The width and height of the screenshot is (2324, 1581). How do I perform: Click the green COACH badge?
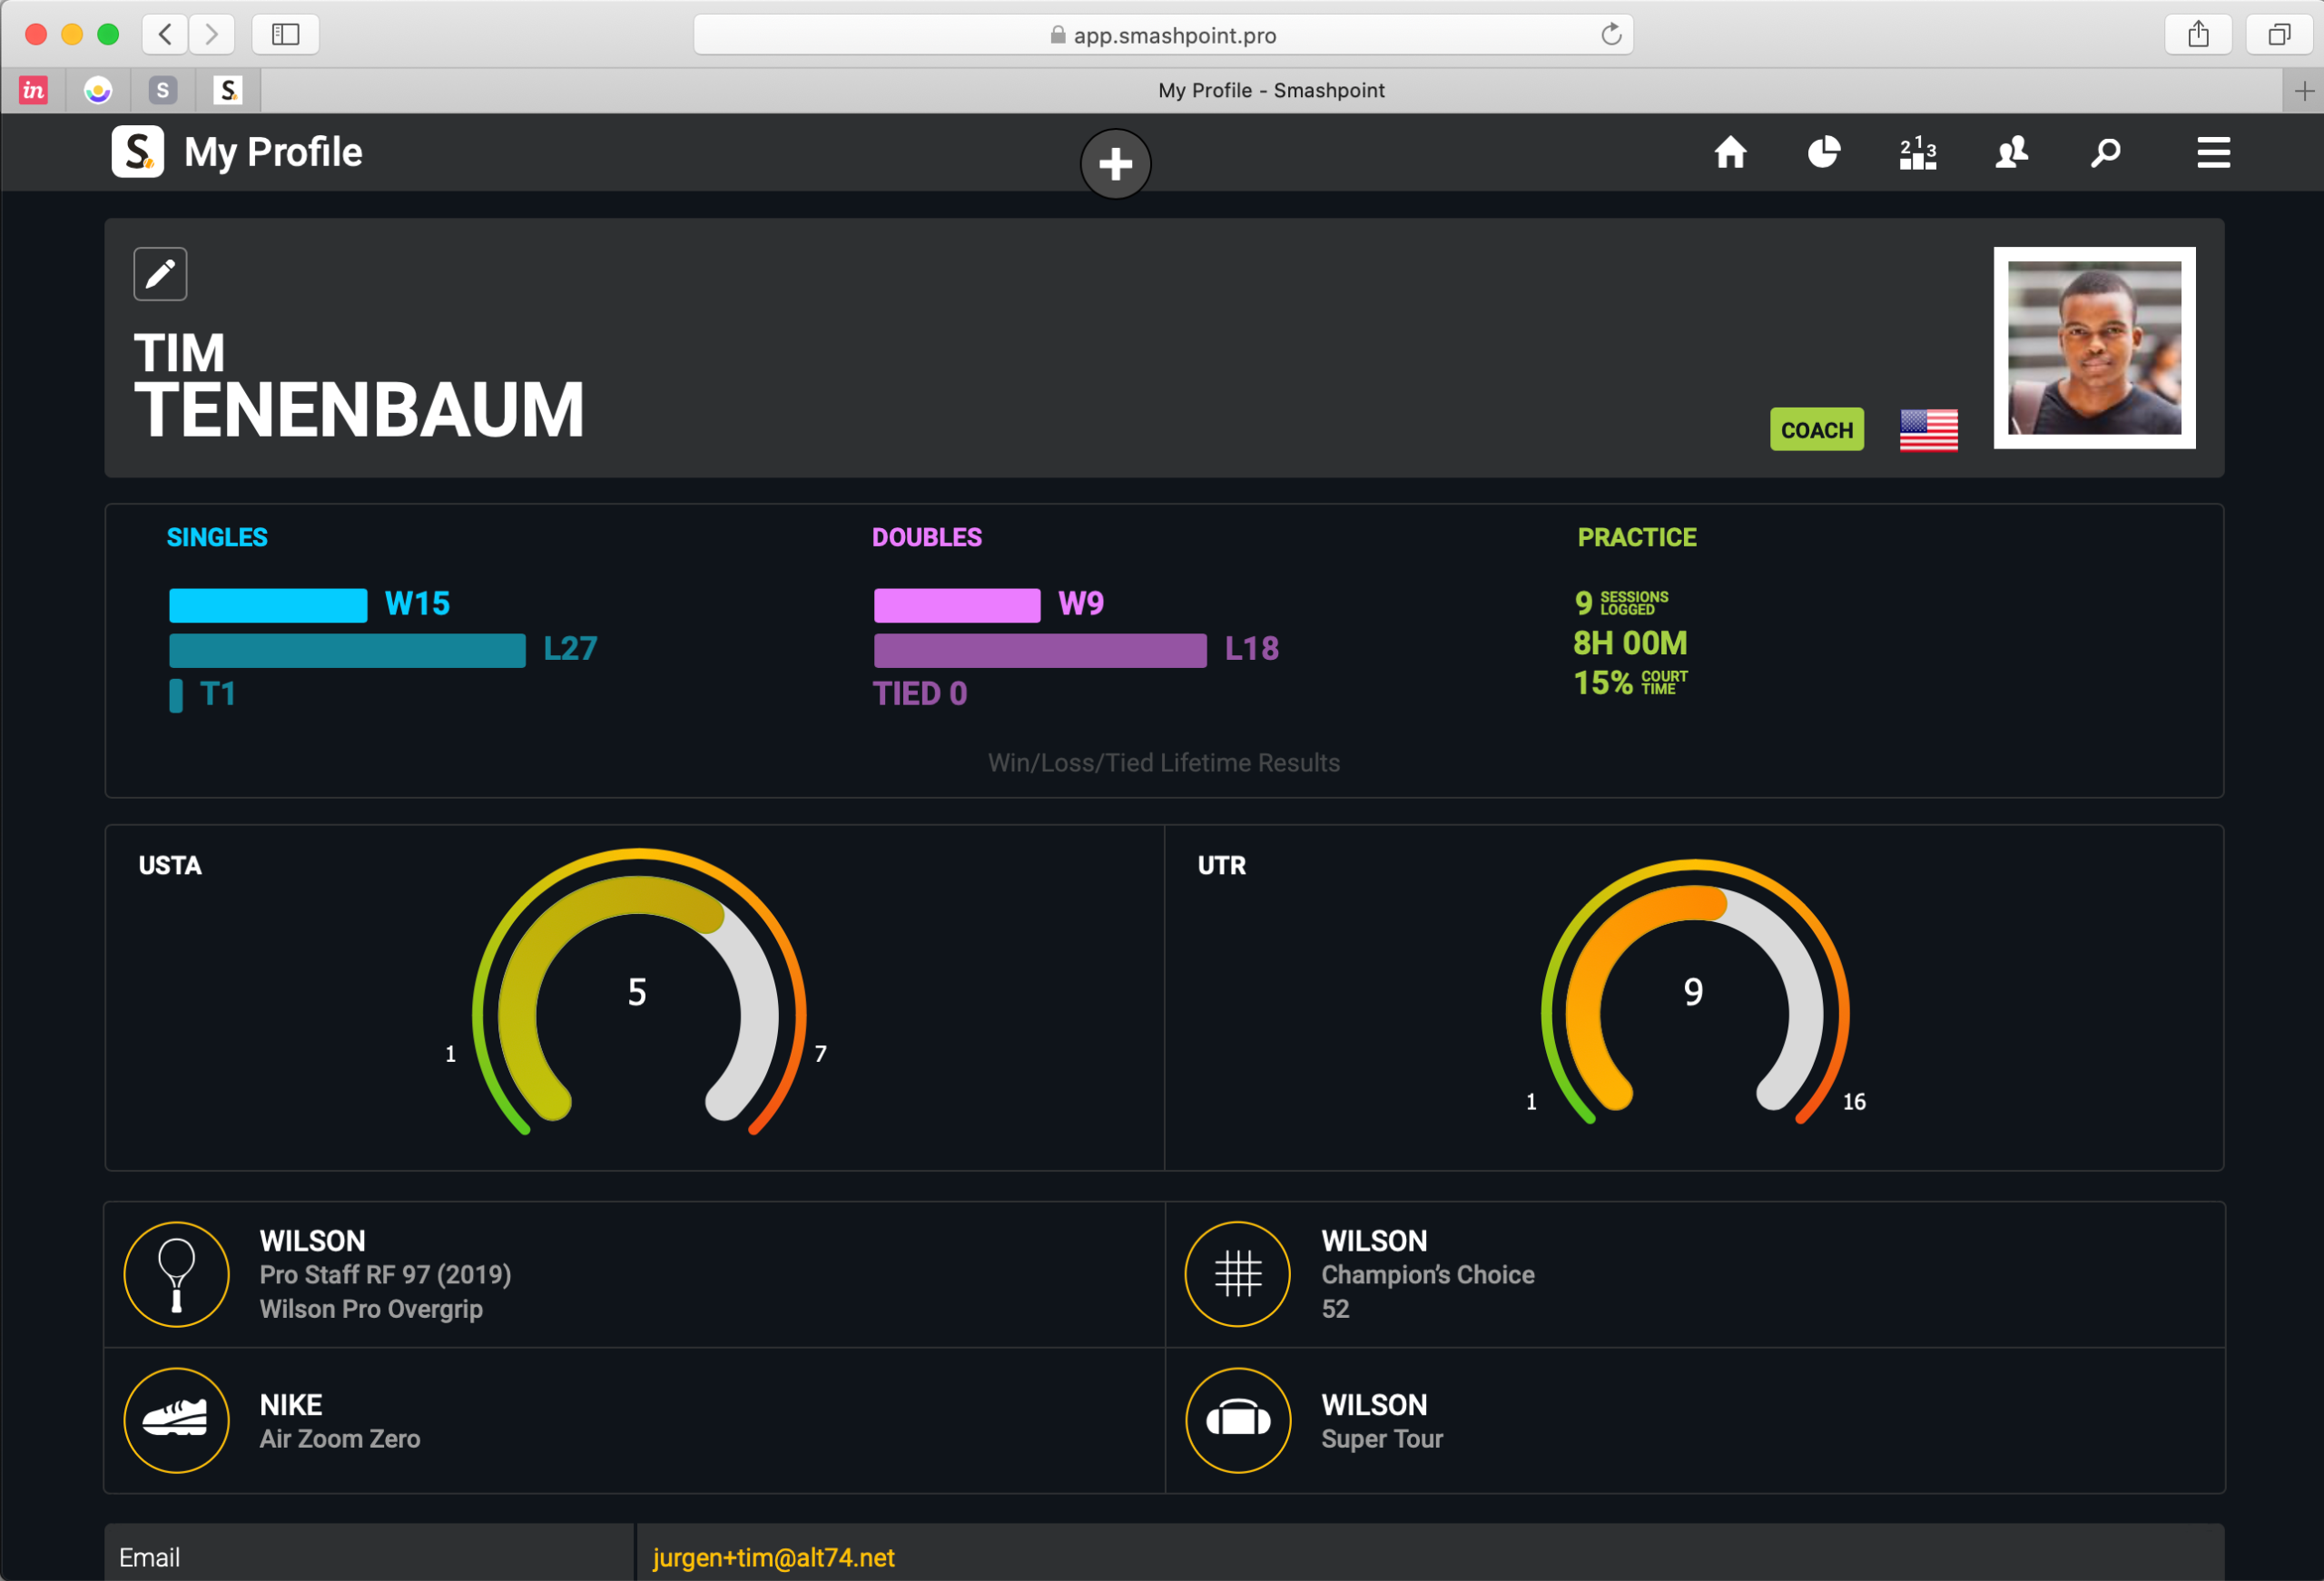pyautogui.click(x=1816, y=430)
